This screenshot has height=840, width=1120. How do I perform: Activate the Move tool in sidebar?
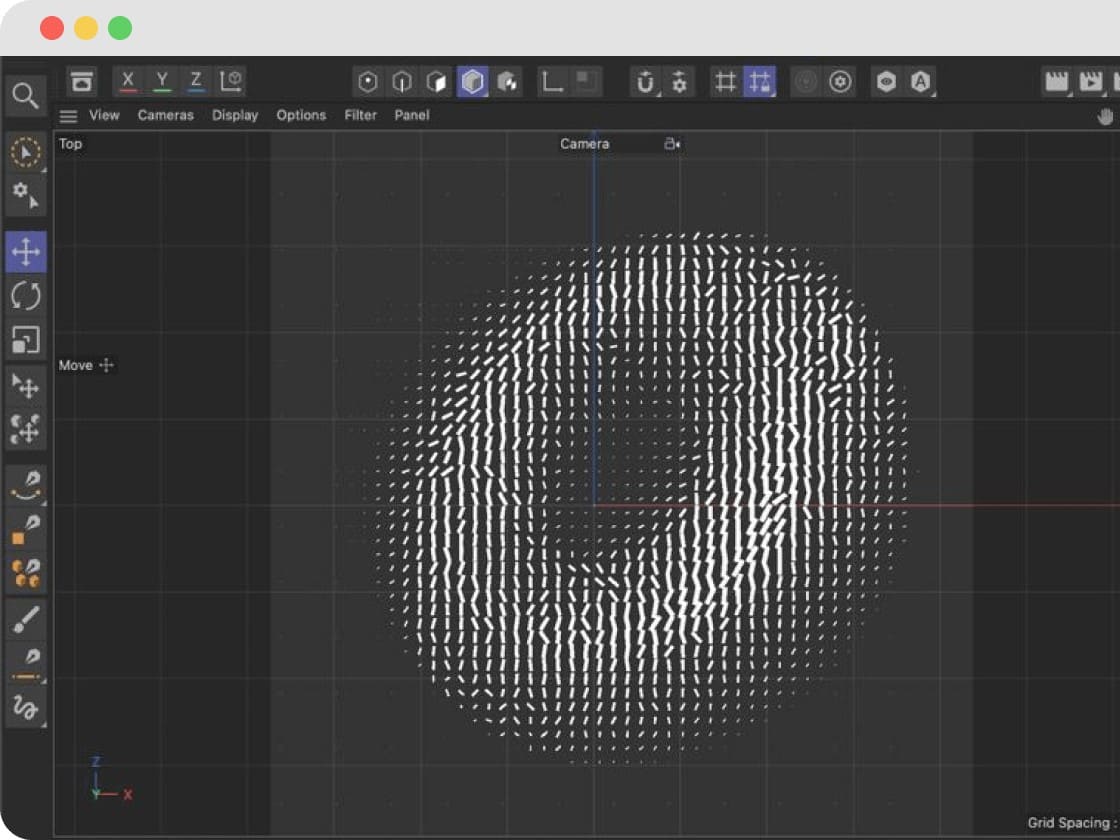pos(26,252)
